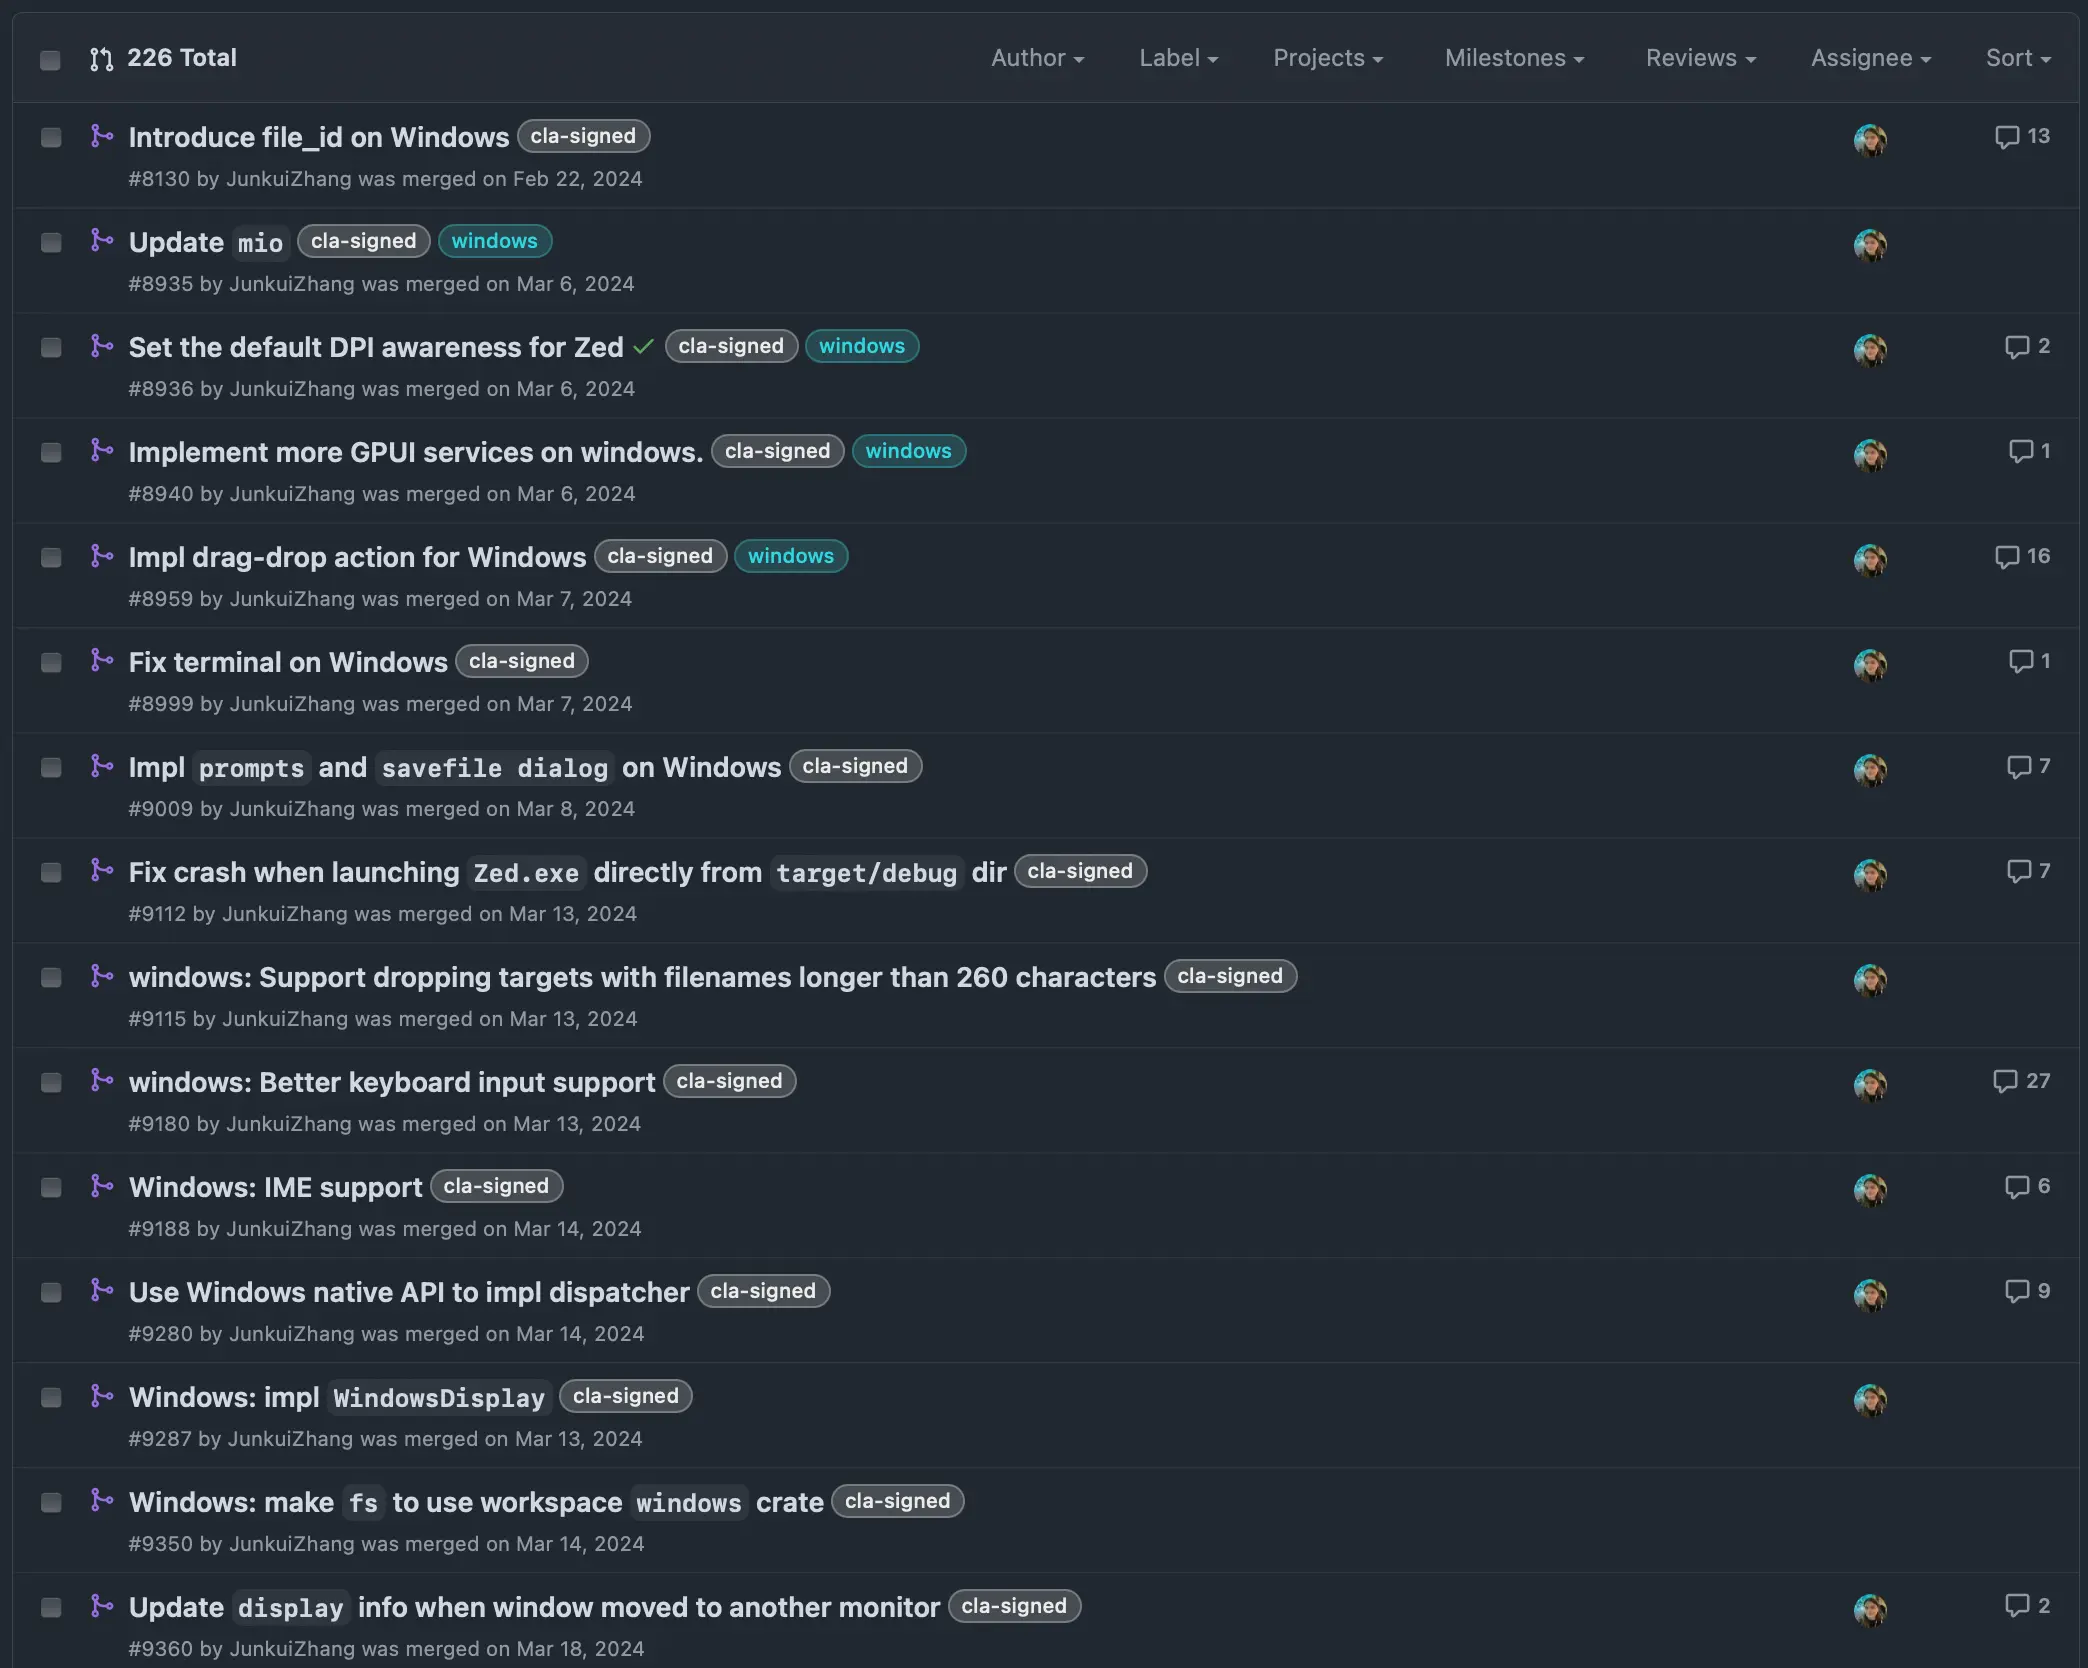Viewport: 2088px width, 1668px height.
Task: Select checkbox for Implement more GPUI services PR
Action: coord(51,453)
